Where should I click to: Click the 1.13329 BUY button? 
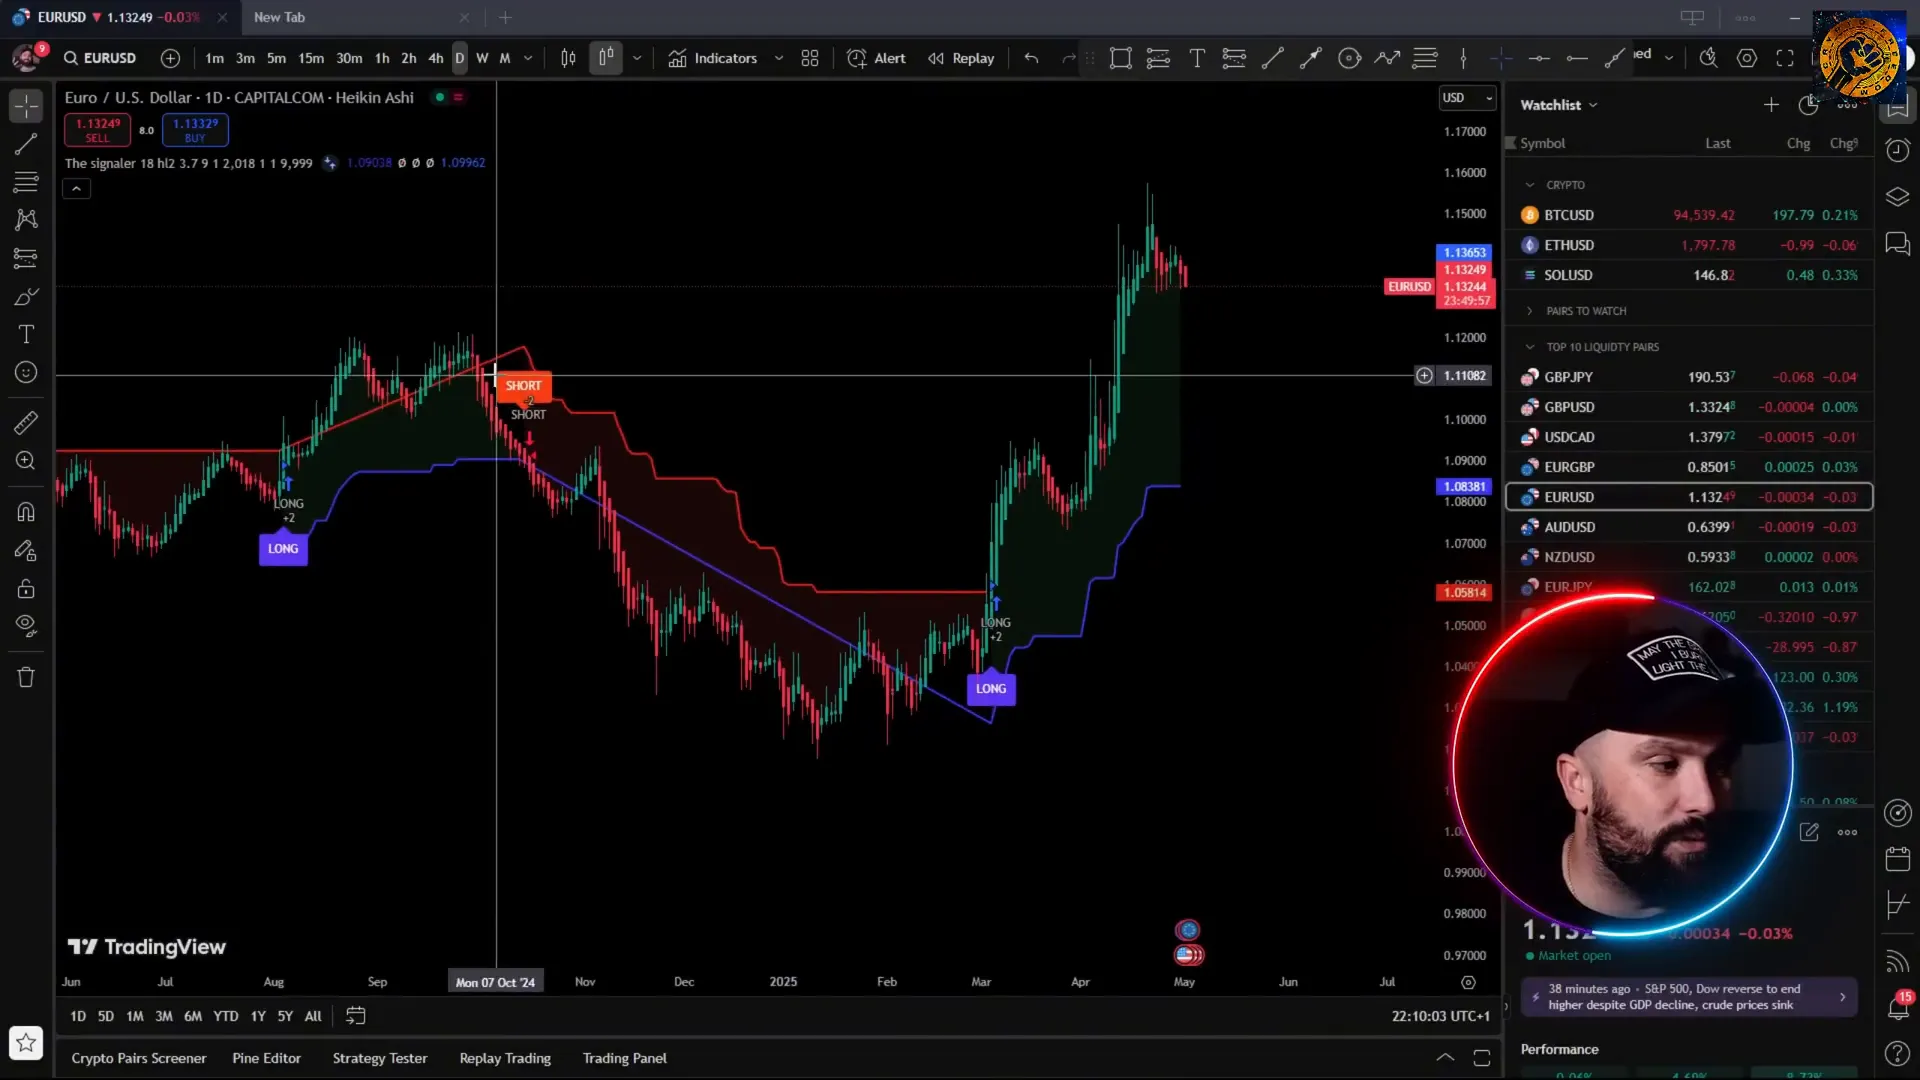click(x=195, y=130)
